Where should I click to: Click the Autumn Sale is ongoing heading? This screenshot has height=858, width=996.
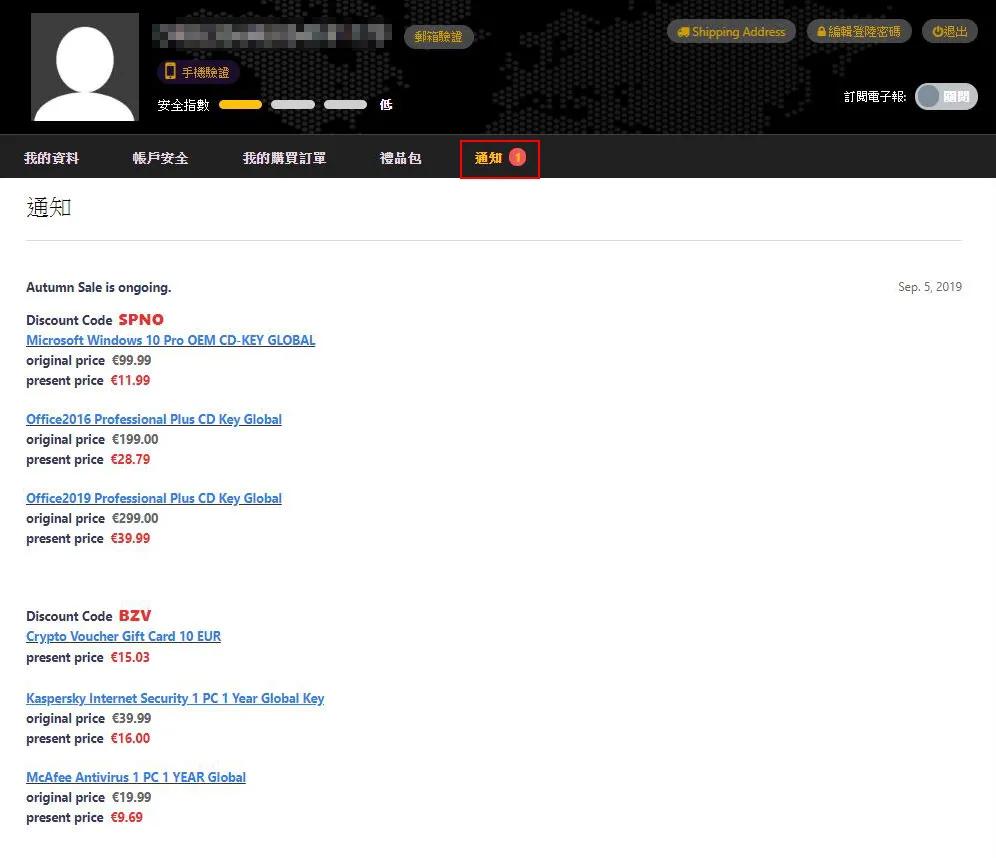click(x=98, y=288)
